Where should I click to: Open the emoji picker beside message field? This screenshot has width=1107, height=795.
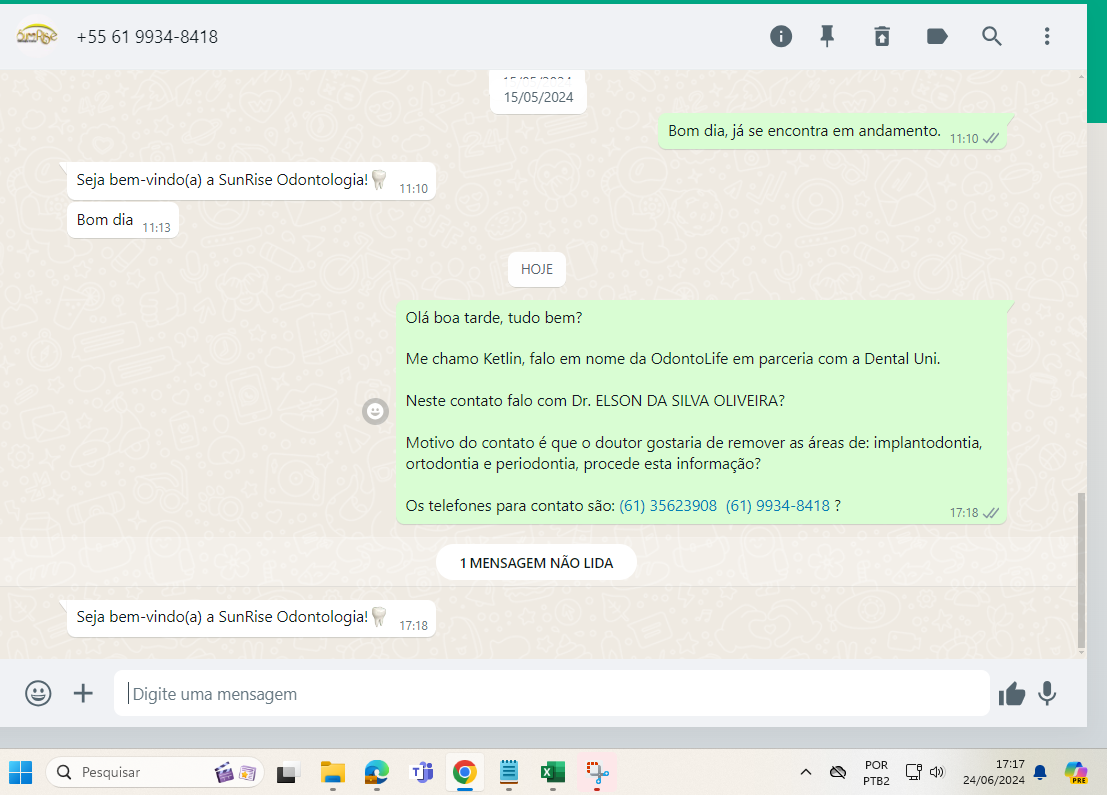point(38,693)
